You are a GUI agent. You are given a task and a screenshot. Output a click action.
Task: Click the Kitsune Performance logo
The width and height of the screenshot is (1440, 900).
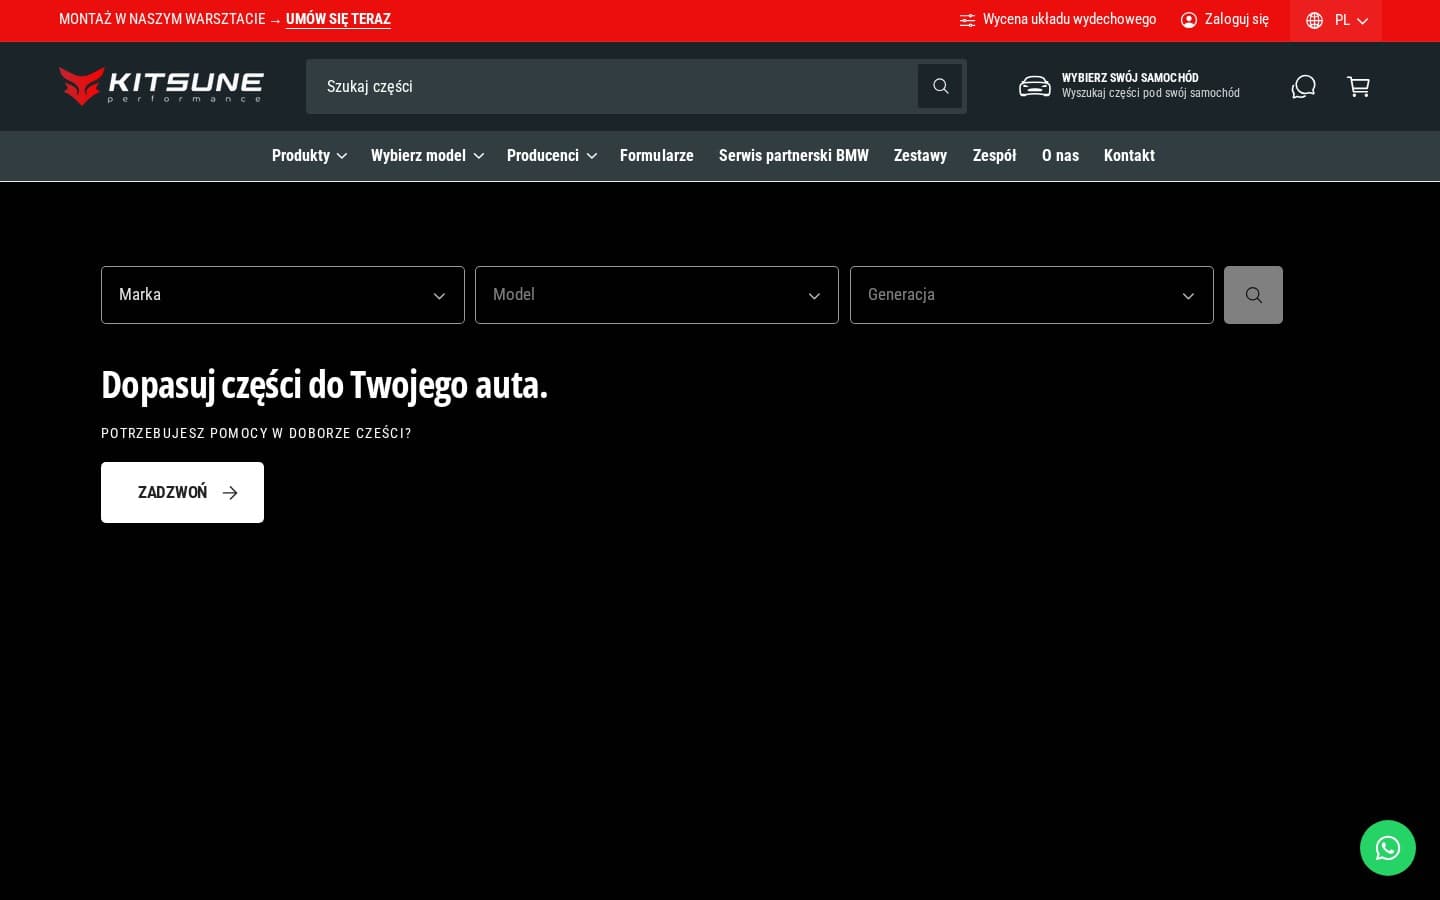[x=161, y=86]
